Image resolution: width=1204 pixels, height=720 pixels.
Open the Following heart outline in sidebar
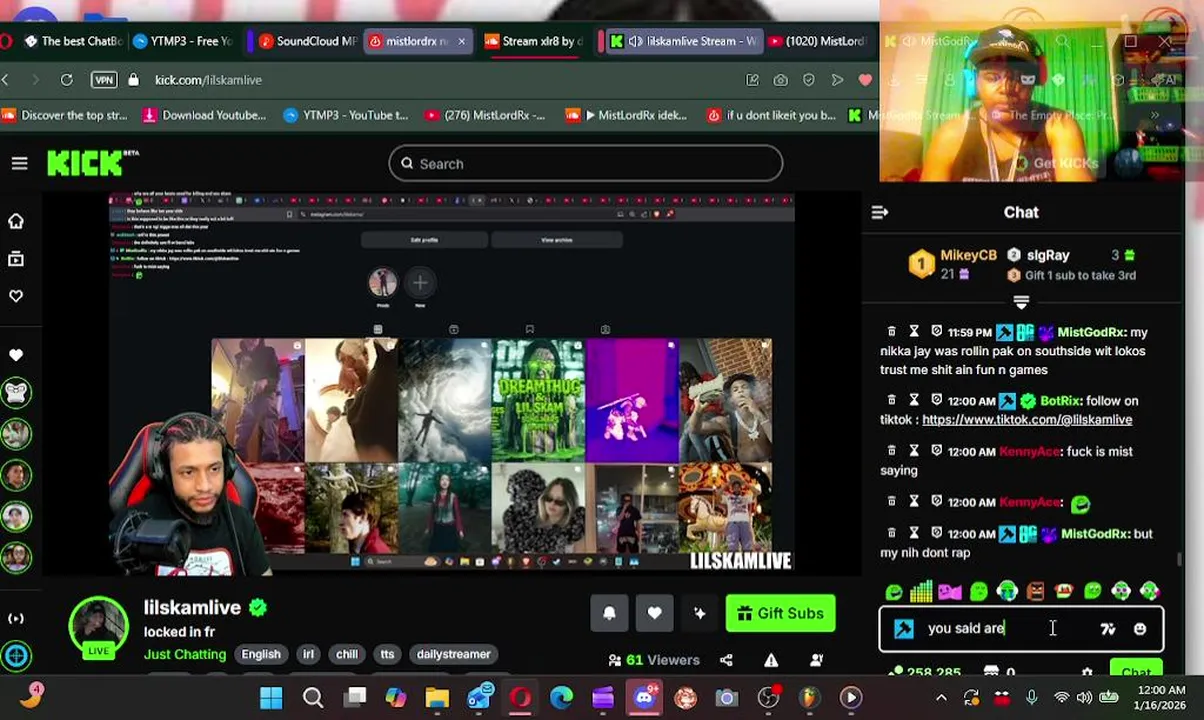coord(16,296)
